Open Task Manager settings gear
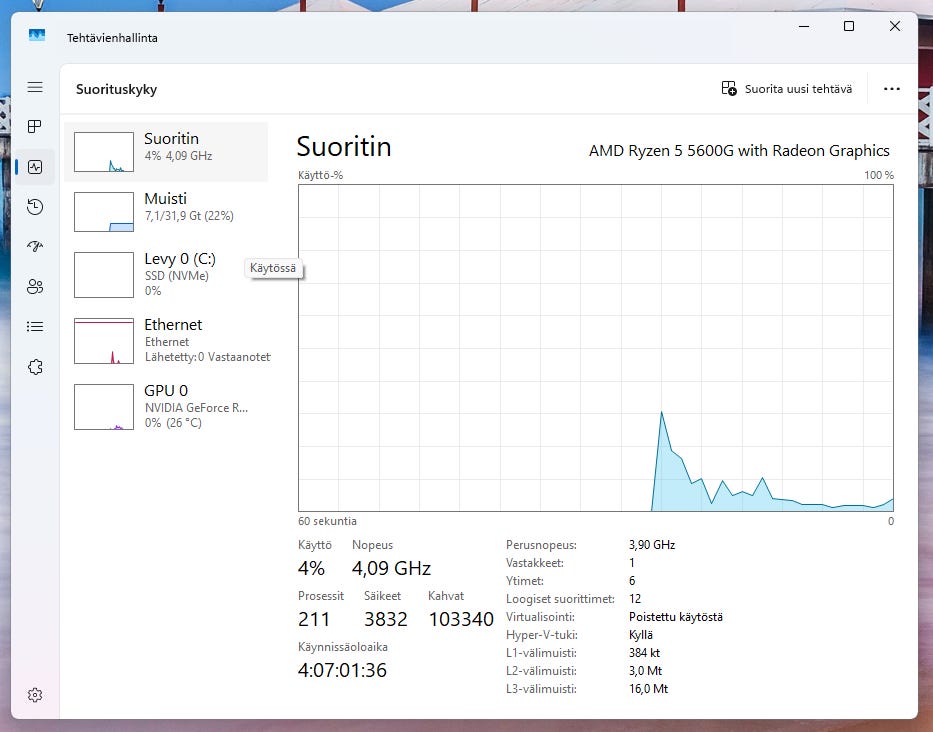The height and width of the screenshot is (732, 933). (35, 695)
